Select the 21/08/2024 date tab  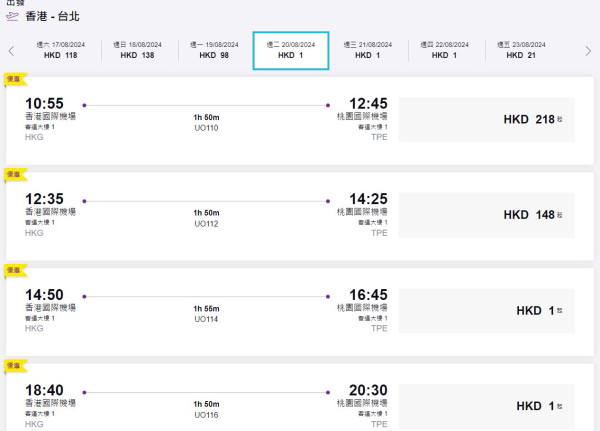point(368,50)
